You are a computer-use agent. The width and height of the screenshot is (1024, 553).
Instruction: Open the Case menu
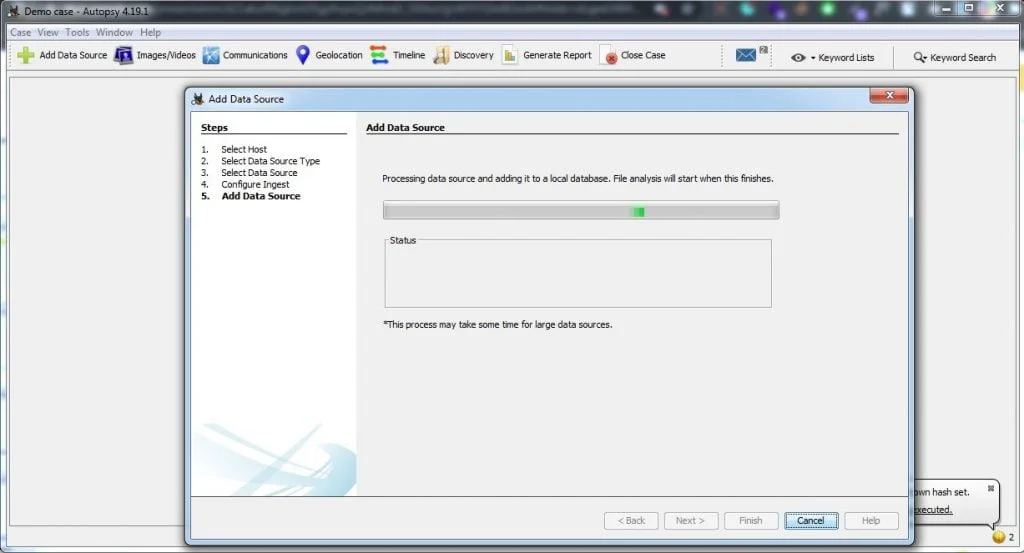point(20,32)
